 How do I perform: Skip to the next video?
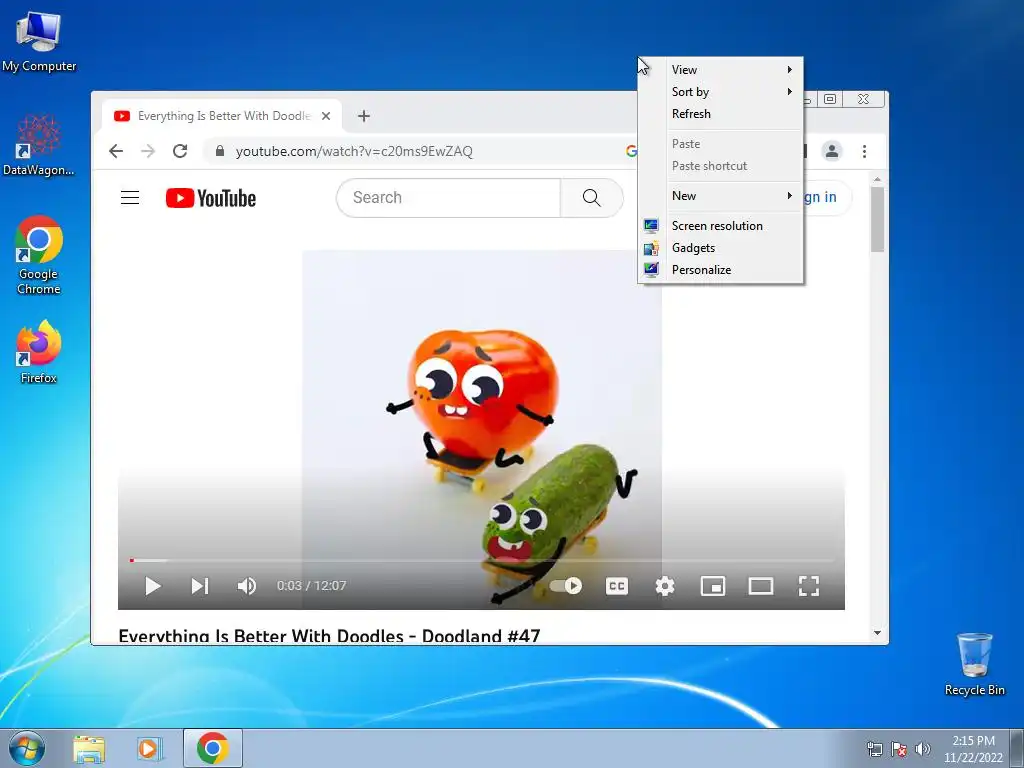coord(200,586)
